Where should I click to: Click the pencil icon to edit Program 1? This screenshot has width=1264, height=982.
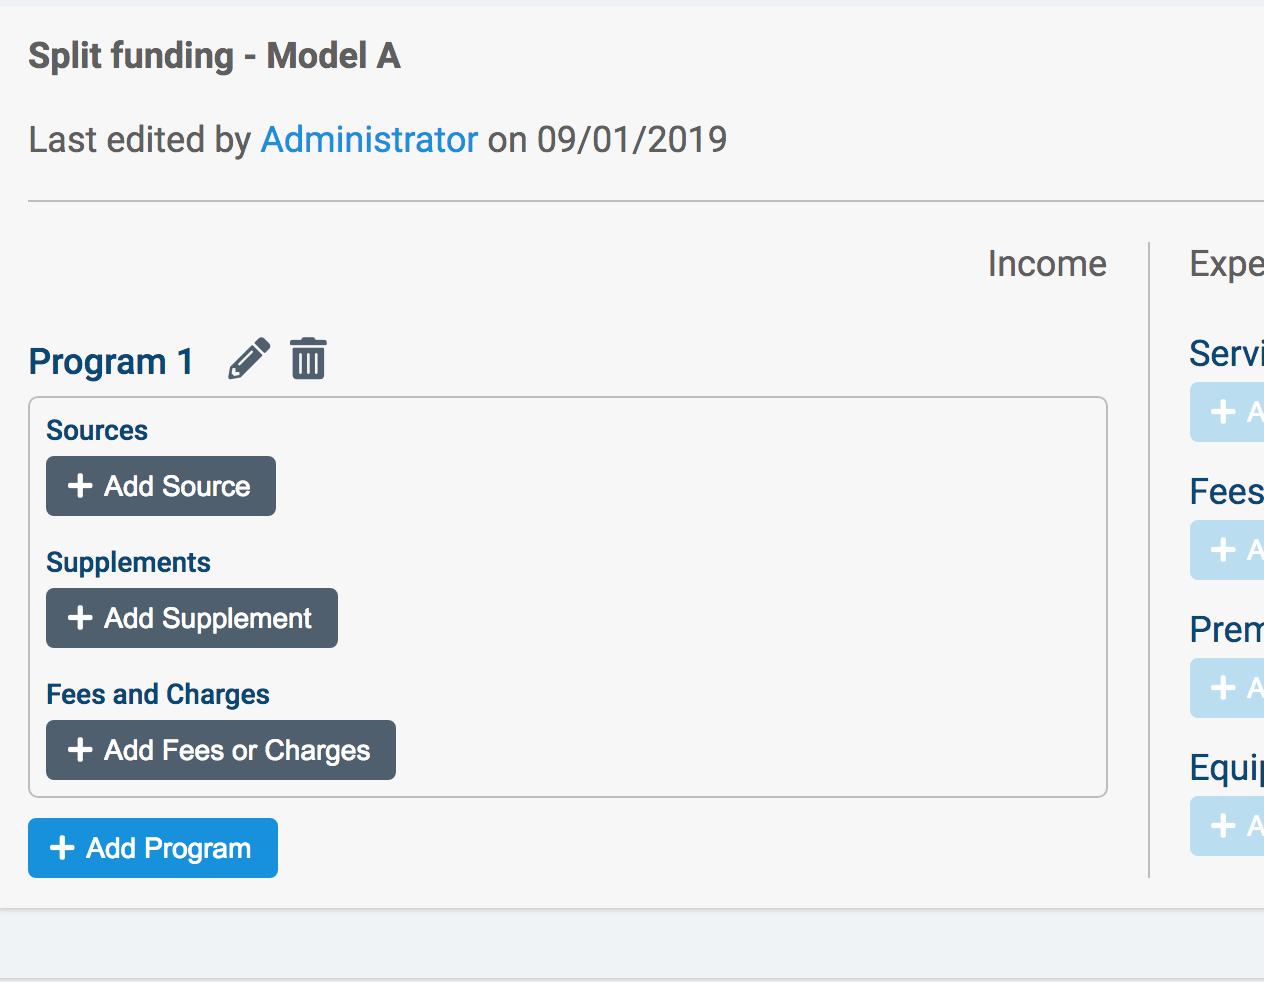point(249,359)
